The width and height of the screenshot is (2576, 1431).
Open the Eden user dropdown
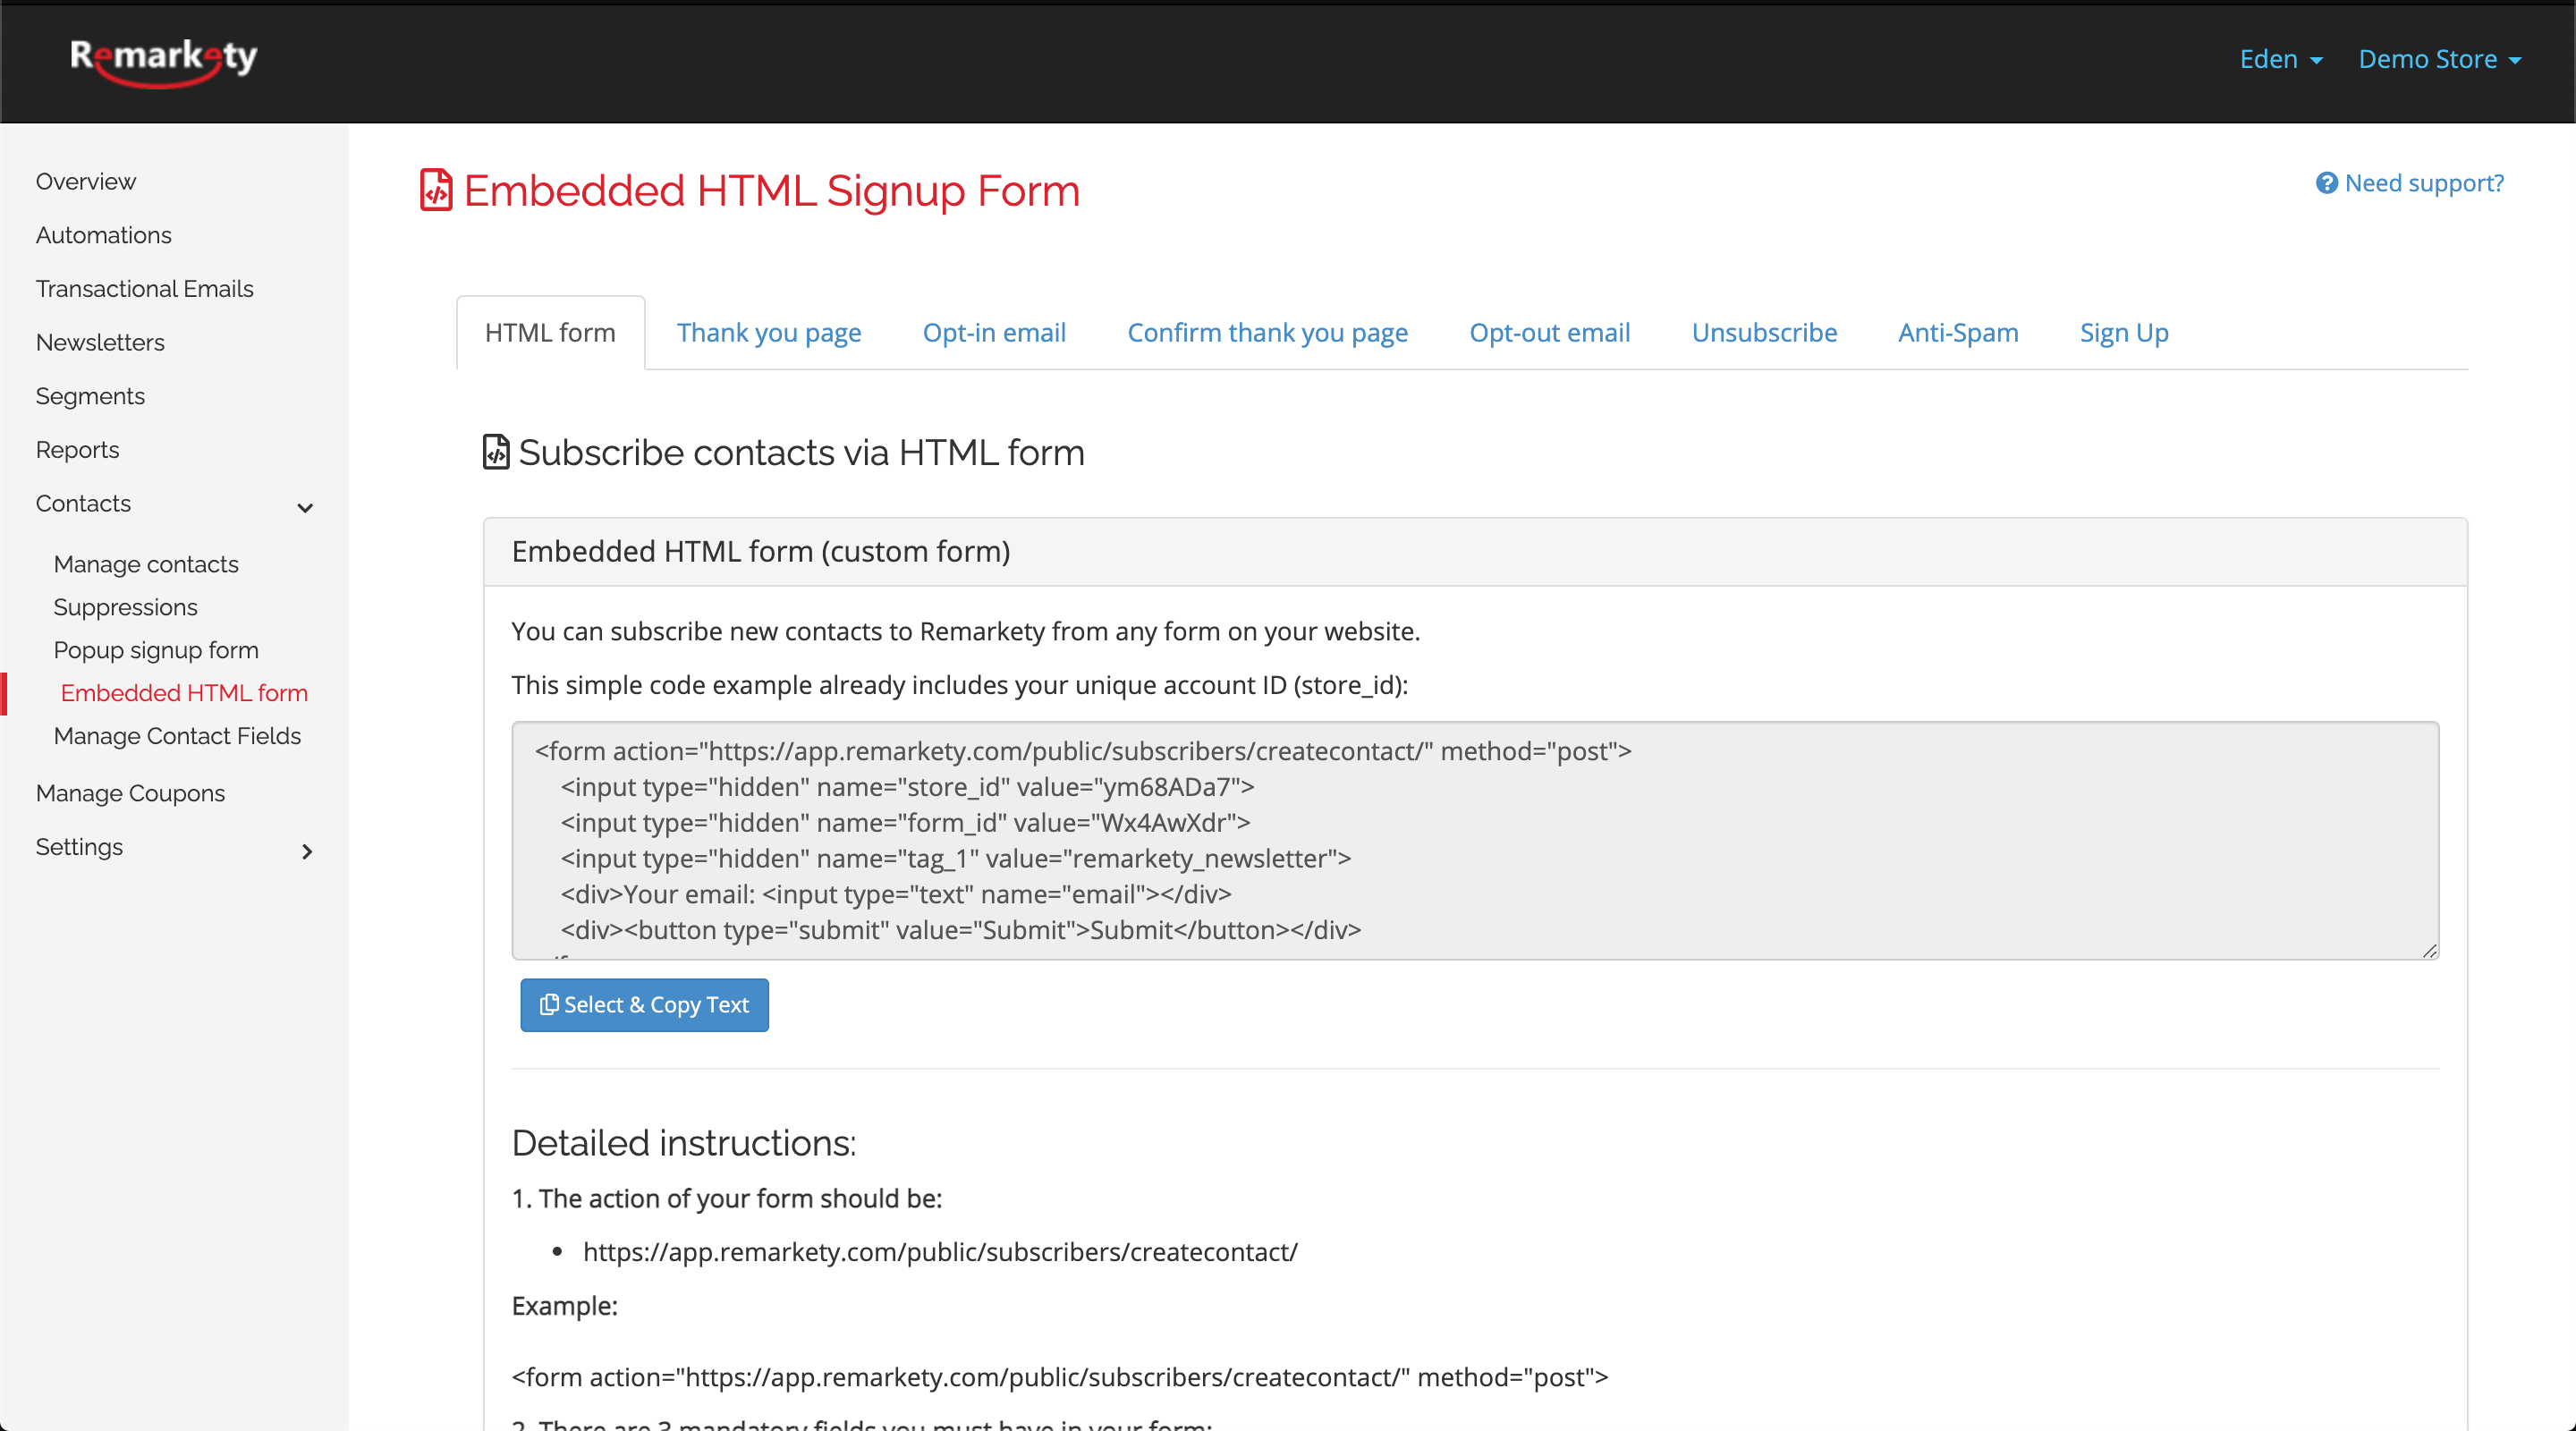(x=2280, y=59)
